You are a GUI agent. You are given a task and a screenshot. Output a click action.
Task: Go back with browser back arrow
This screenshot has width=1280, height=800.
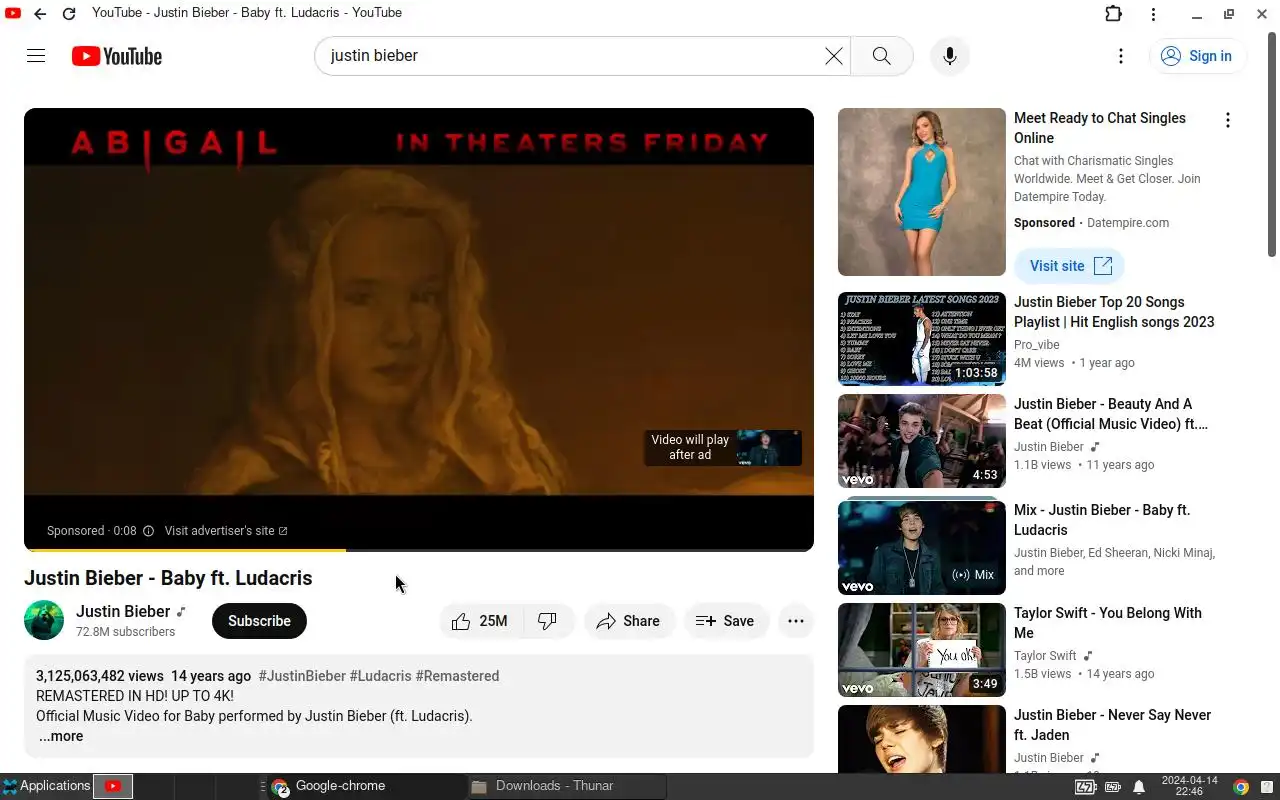(x=40, y=14)
